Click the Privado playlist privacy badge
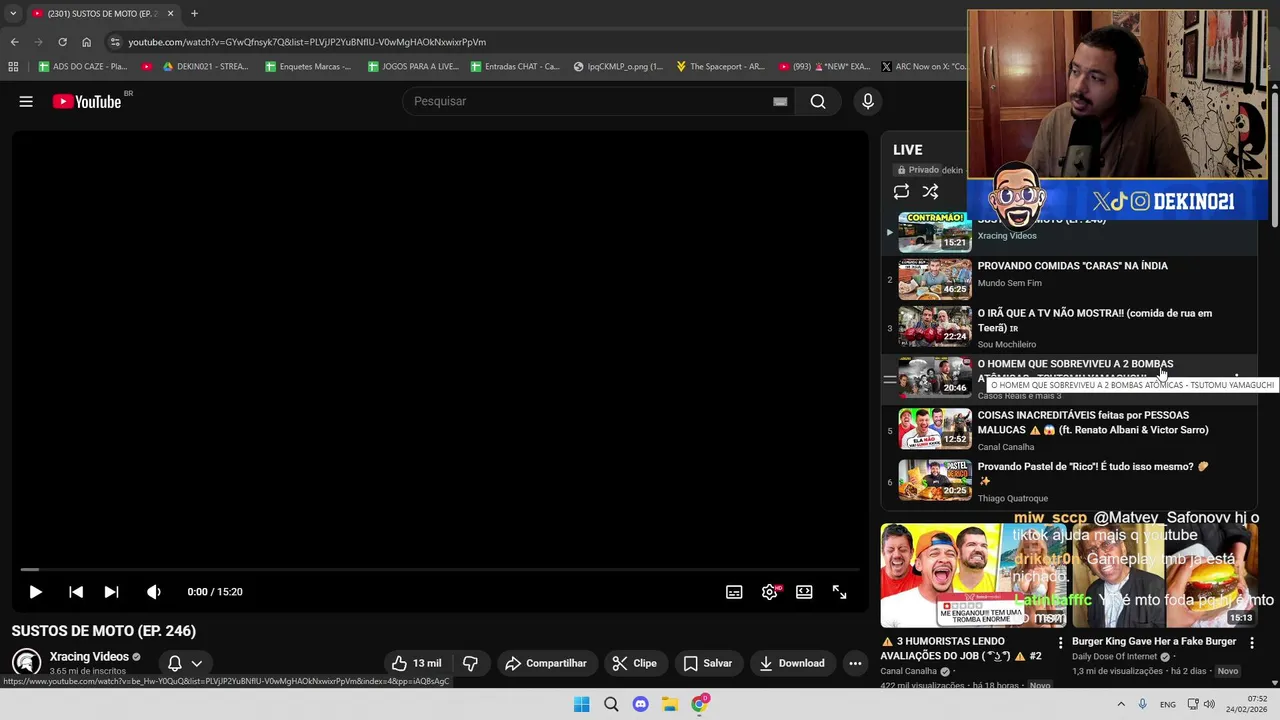Viewport: 1280px width, 720px height. [918, 170]
